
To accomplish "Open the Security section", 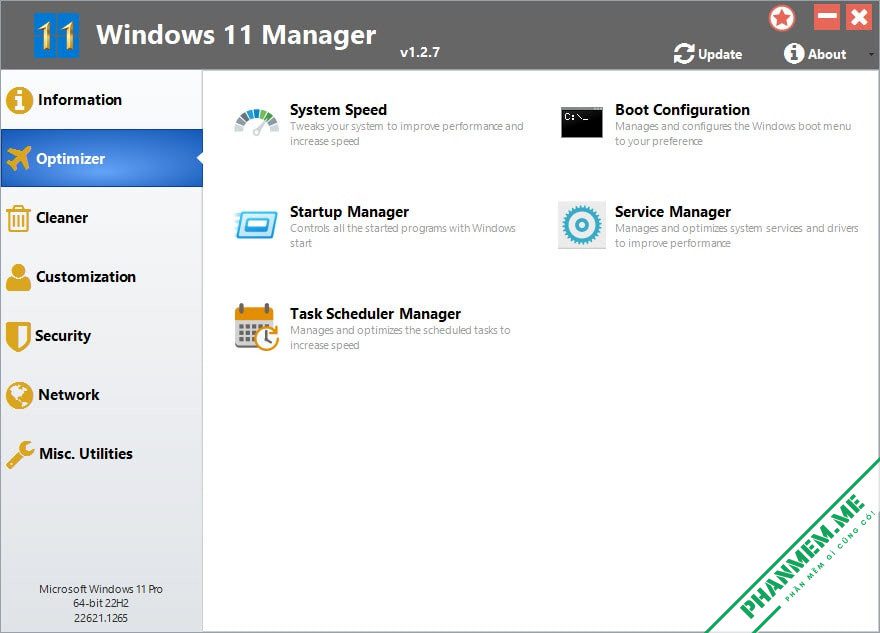I will pos(102,336).
